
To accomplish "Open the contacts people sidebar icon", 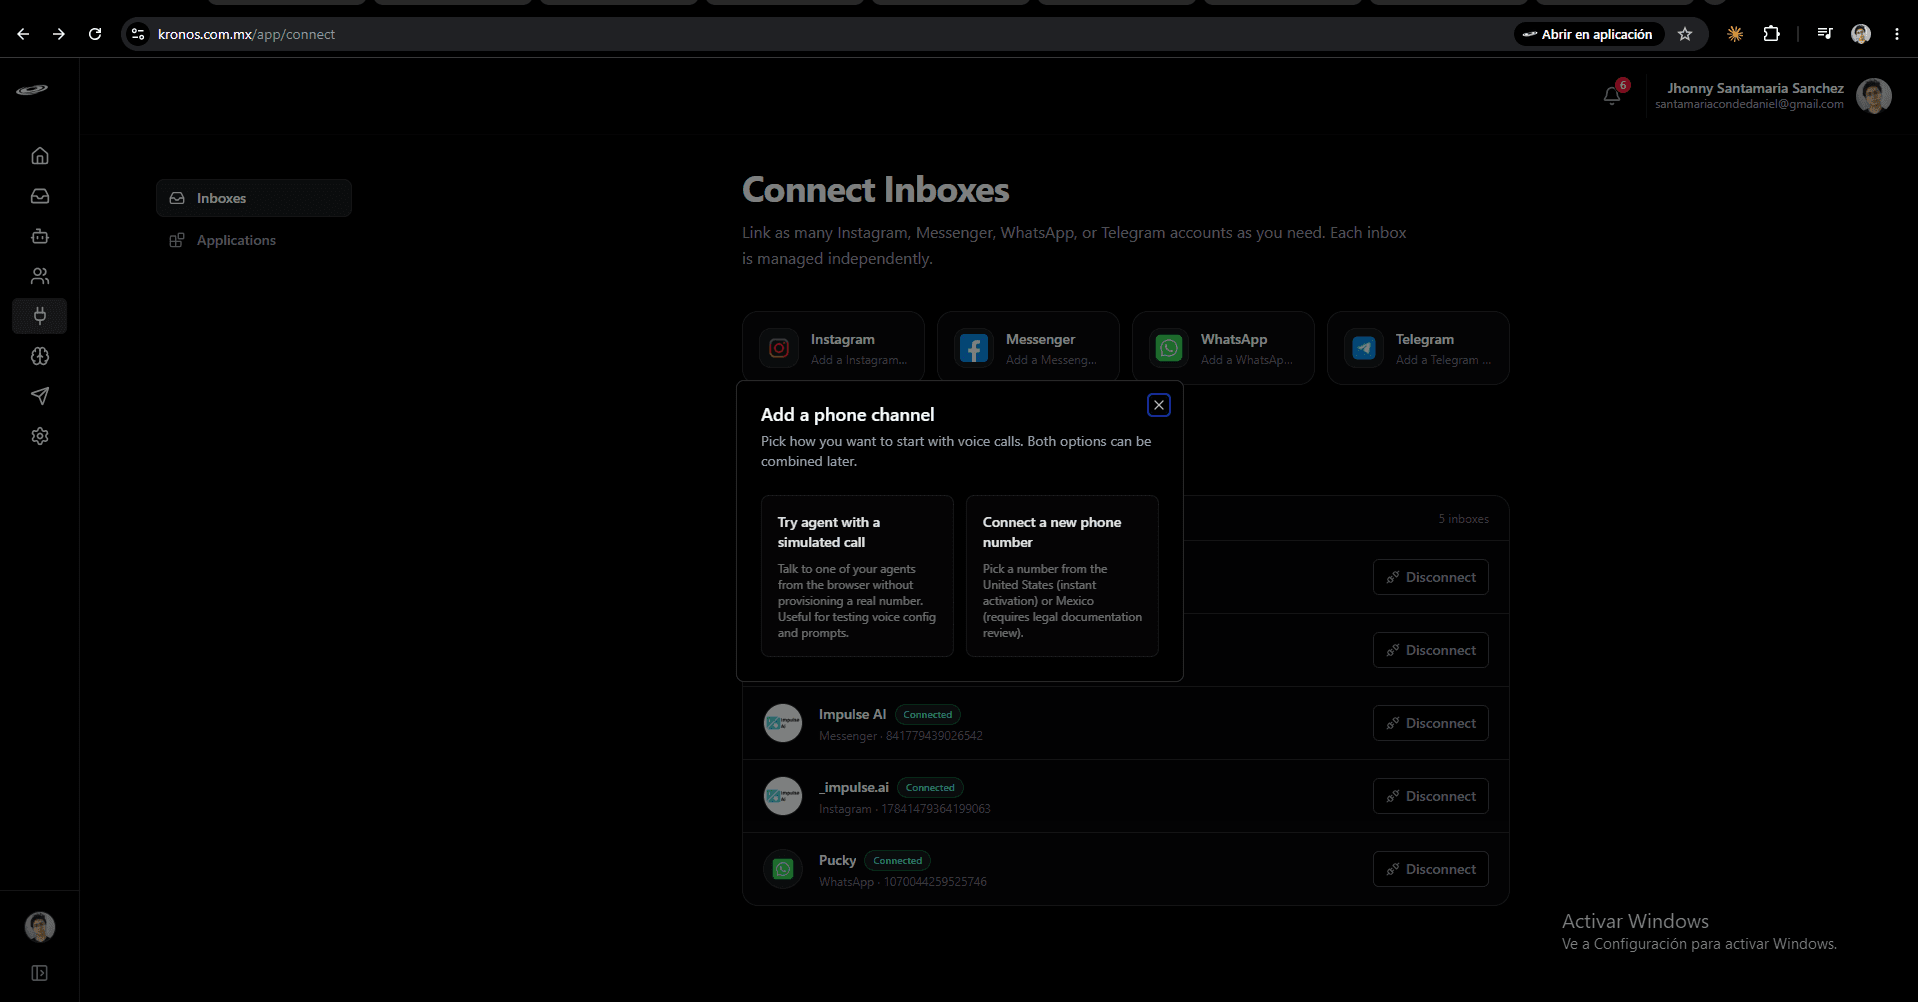I will click(40, 276).
